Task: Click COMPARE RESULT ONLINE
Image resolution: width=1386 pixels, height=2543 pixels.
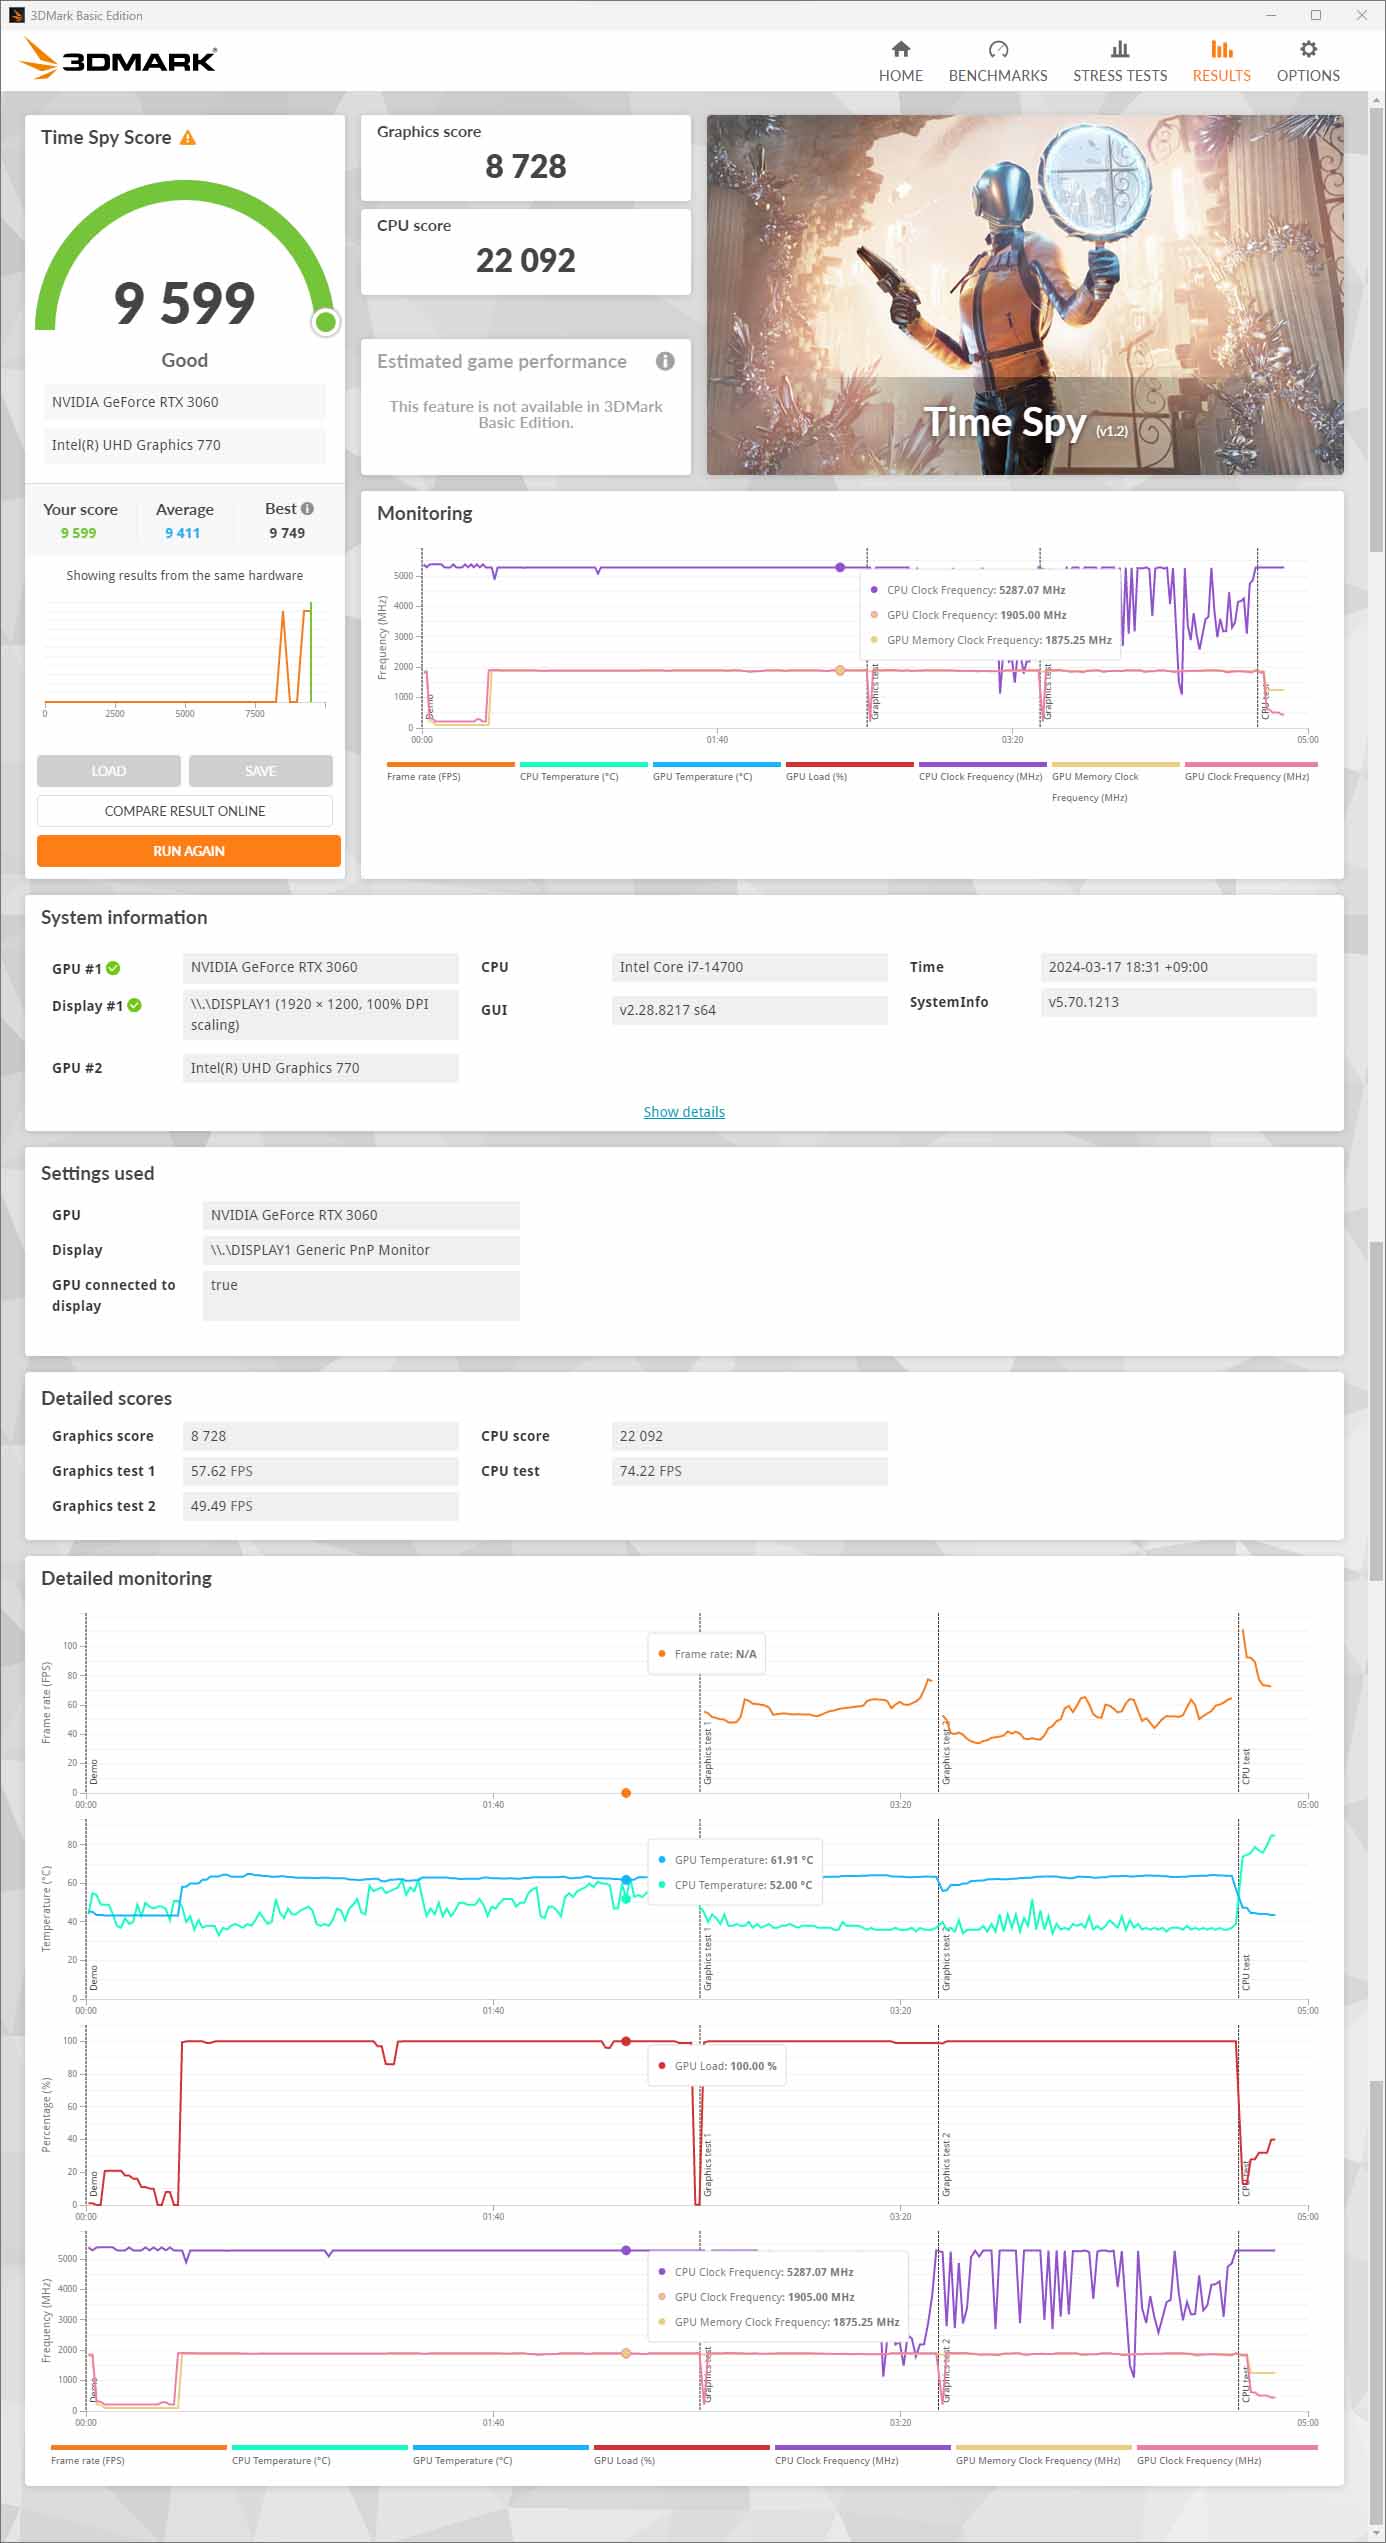Action: 185,811
